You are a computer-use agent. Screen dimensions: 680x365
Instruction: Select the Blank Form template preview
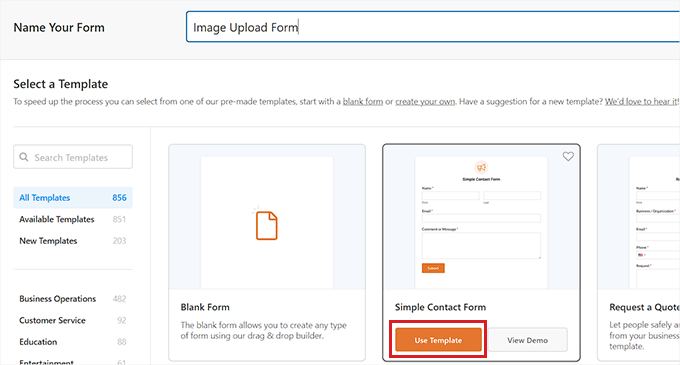(x=267, y=217)
